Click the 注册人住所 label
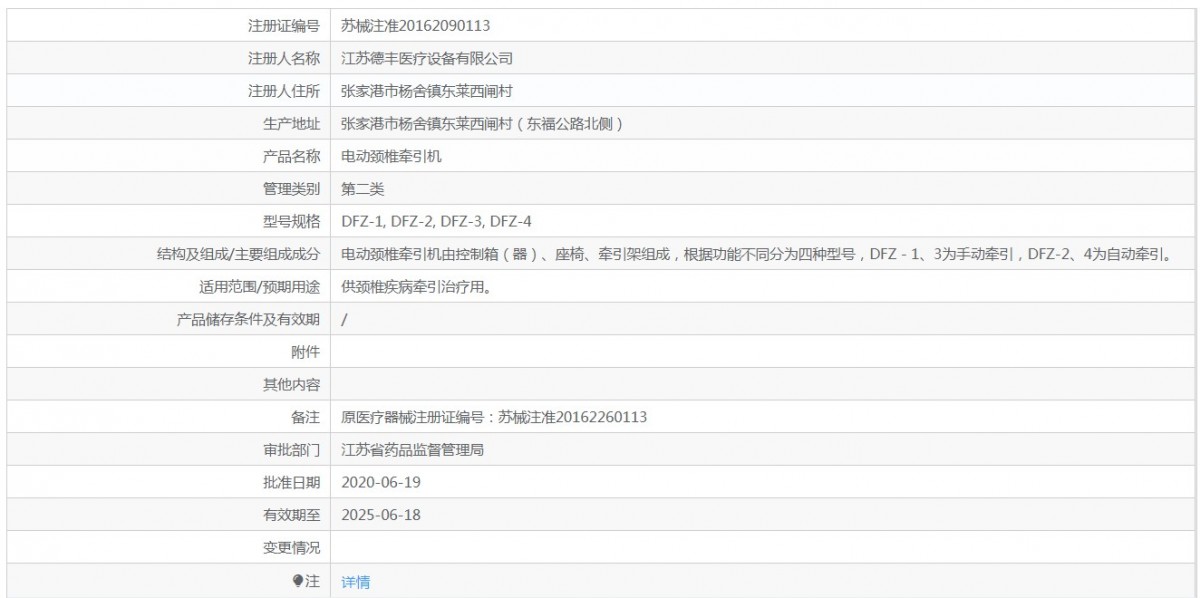This screenshot has width=1200, height=598. 284,91
